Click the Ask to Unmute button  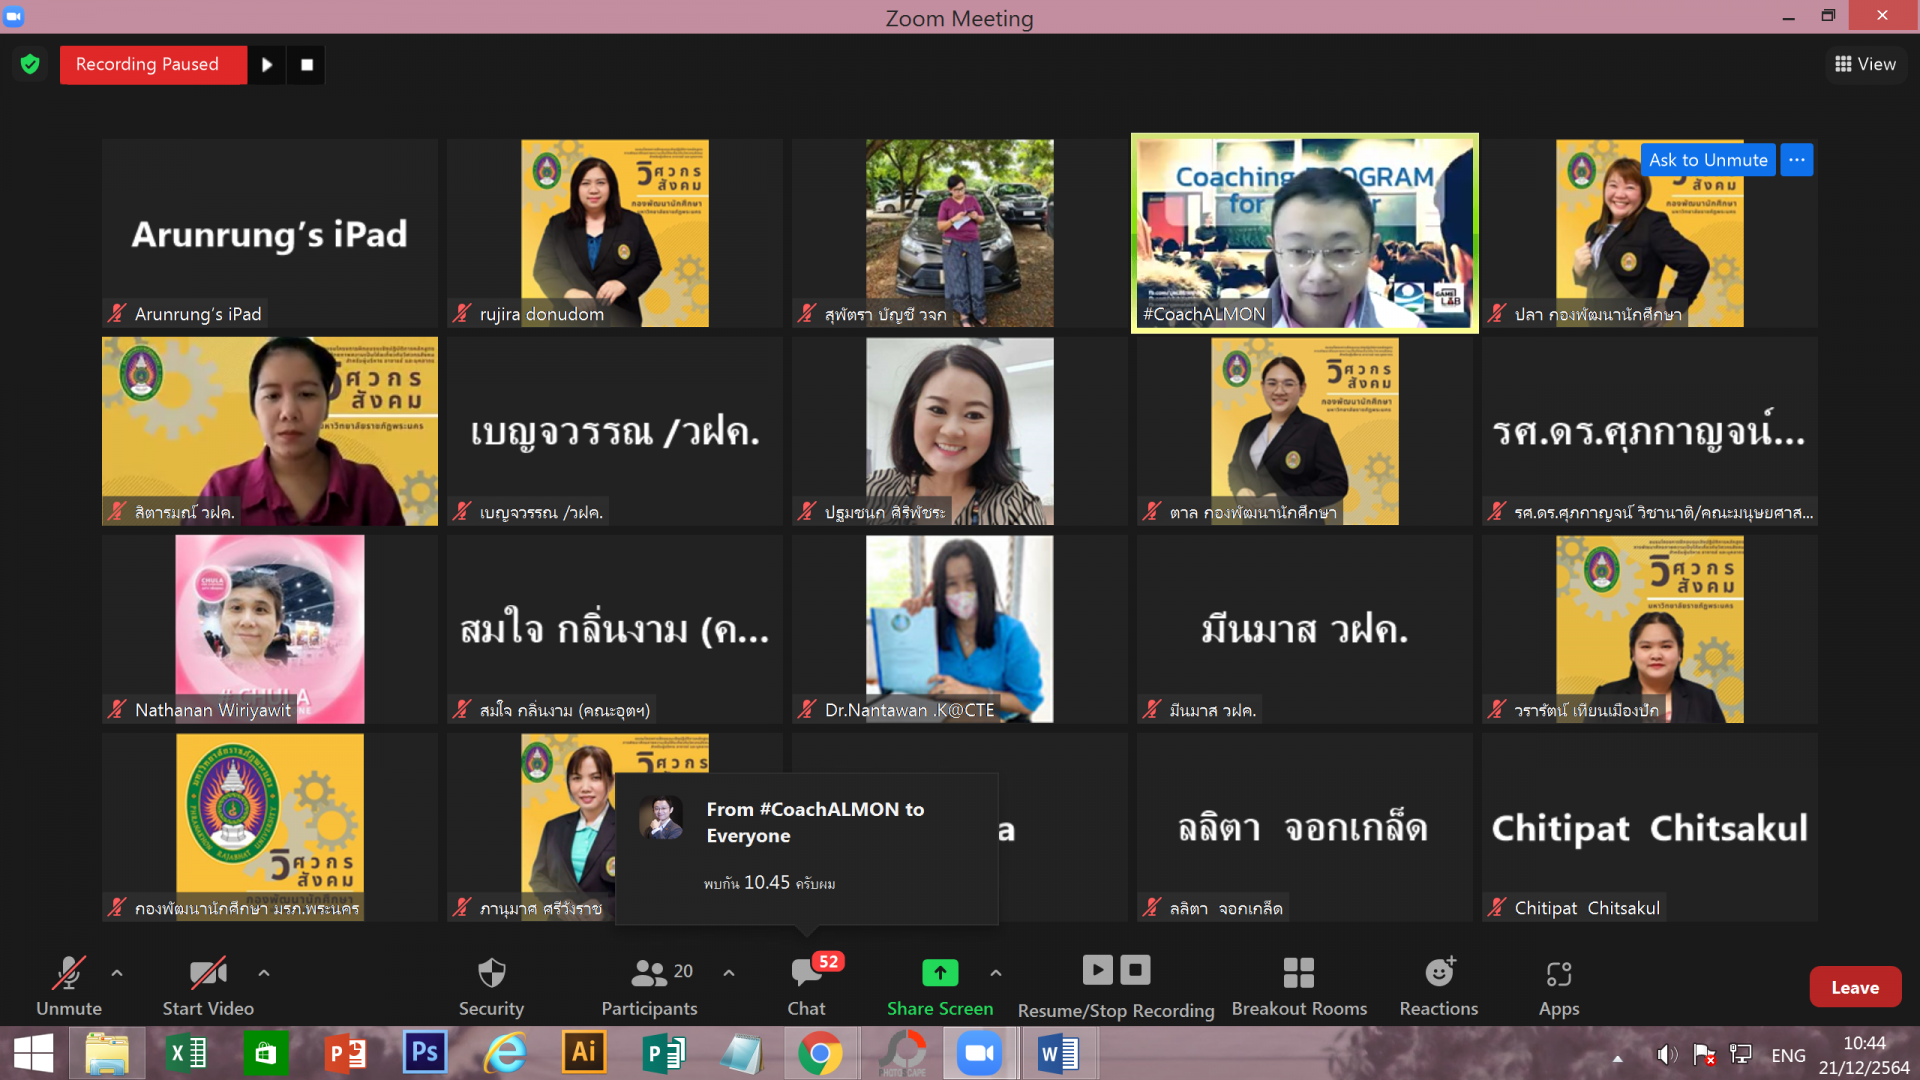[x=1707, y=160]
